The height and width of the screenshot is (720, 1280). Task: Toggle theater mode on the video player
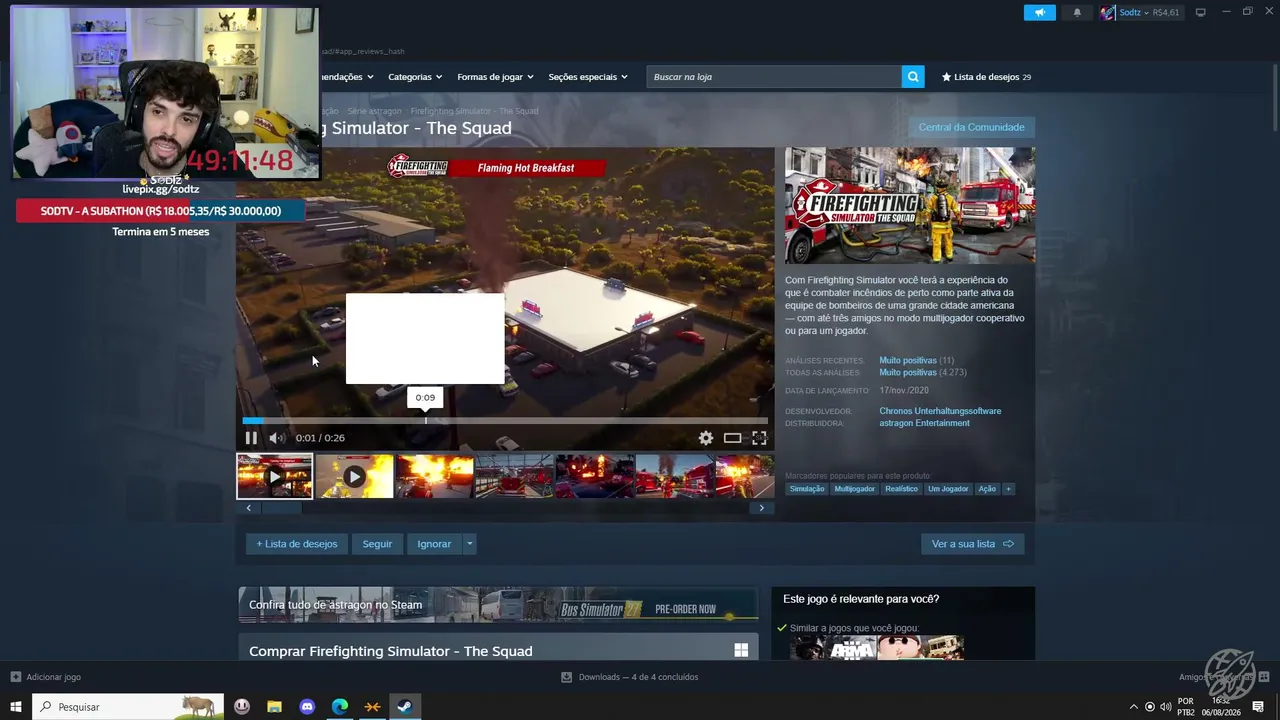tap(733, 438)
